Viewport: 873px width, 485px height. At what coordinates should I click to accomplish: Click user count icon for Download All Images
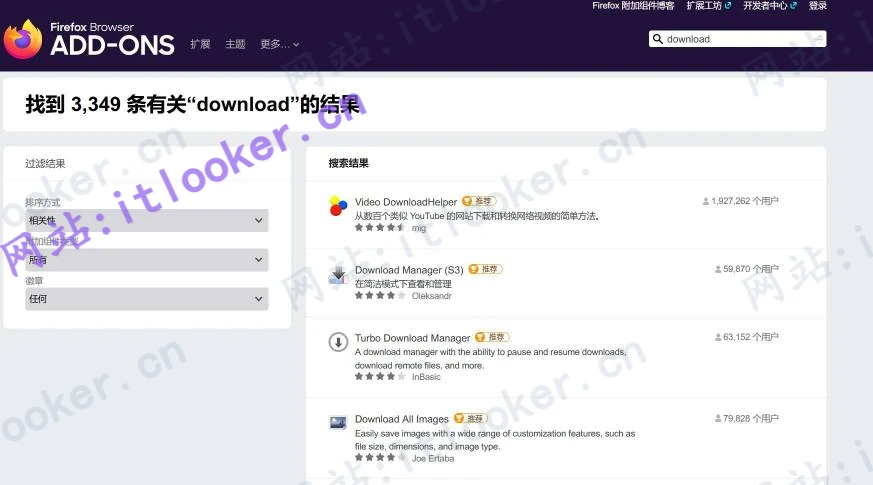pos(718,418)
